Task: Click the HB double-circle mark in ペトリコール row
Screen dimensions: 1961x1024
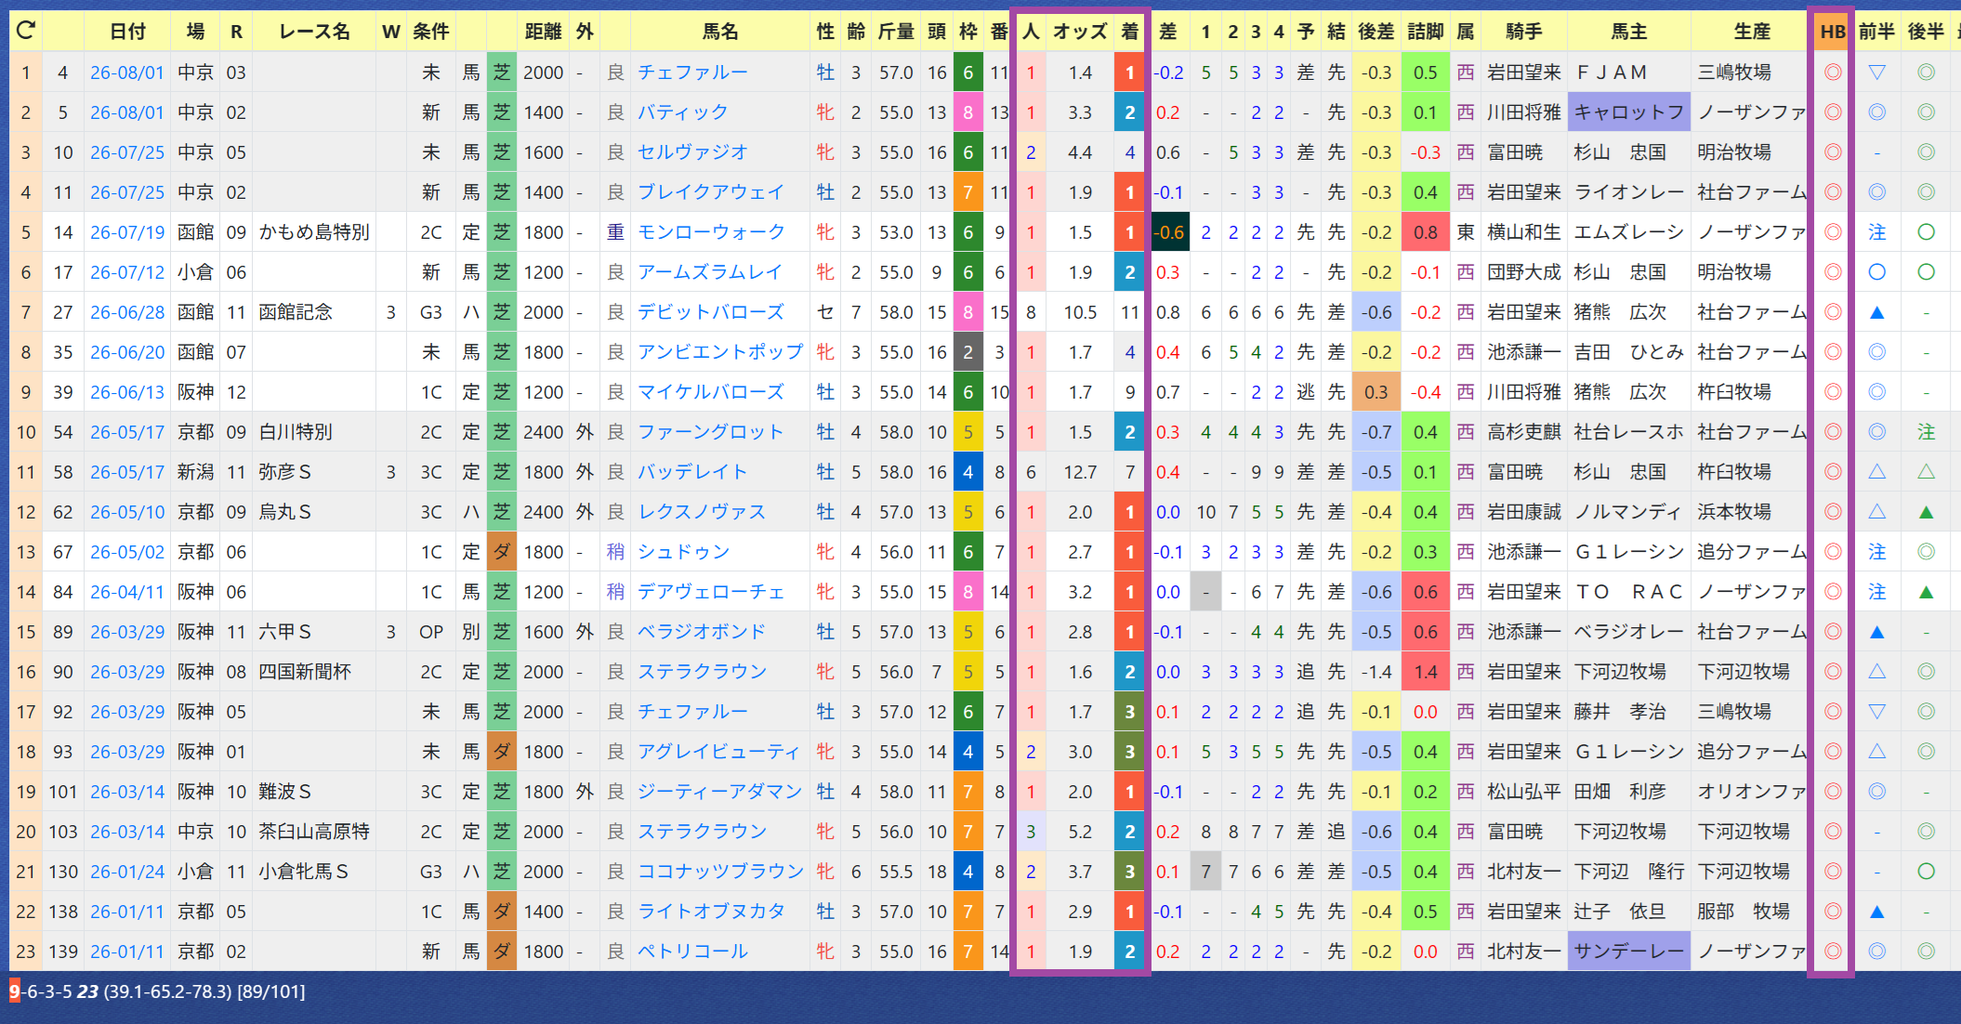Action: tap(1832, 951)
